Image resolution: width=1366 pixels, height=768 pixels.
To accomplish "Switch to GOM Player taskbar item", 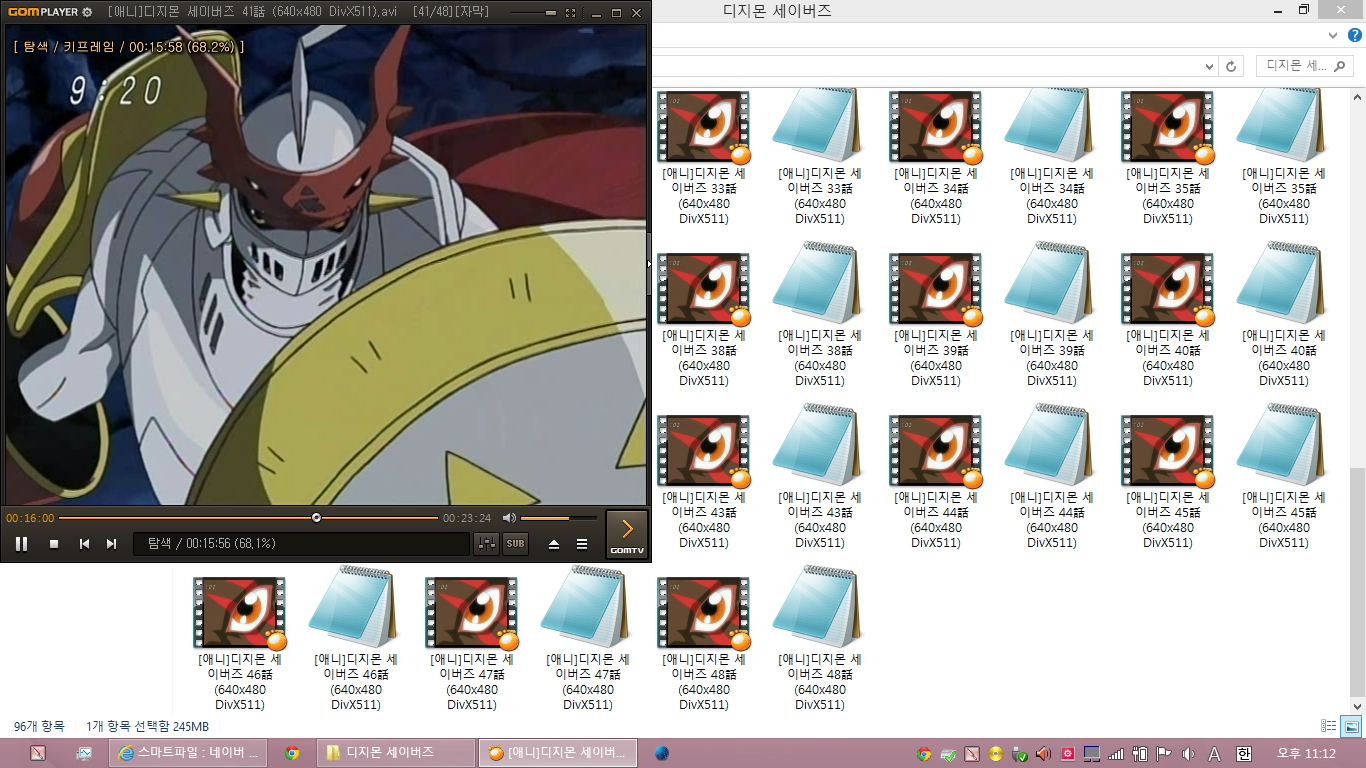I will pyautogui.click(x=560, y=753).
